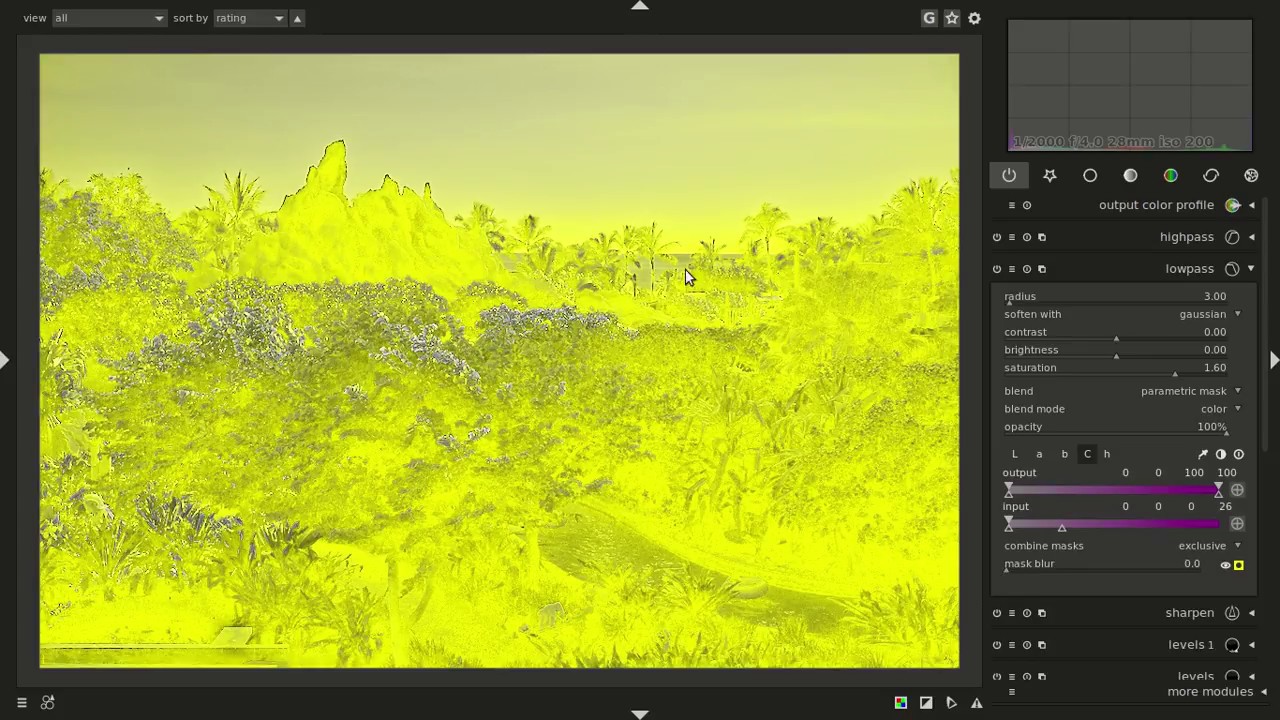Select the tone module group gradient circle
The image size is (1280, 720).
pyautogui.click(x=1130, y=175)
